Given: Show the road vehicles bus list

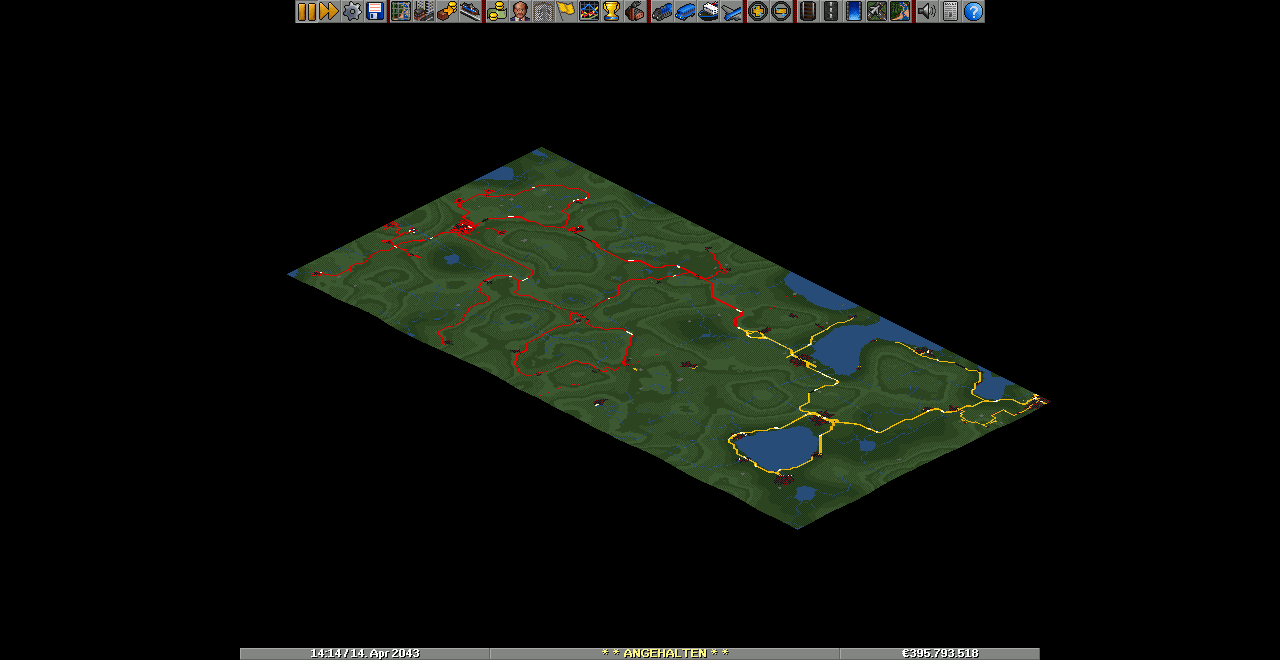Looking at the screenshot, I should point(685,11).
